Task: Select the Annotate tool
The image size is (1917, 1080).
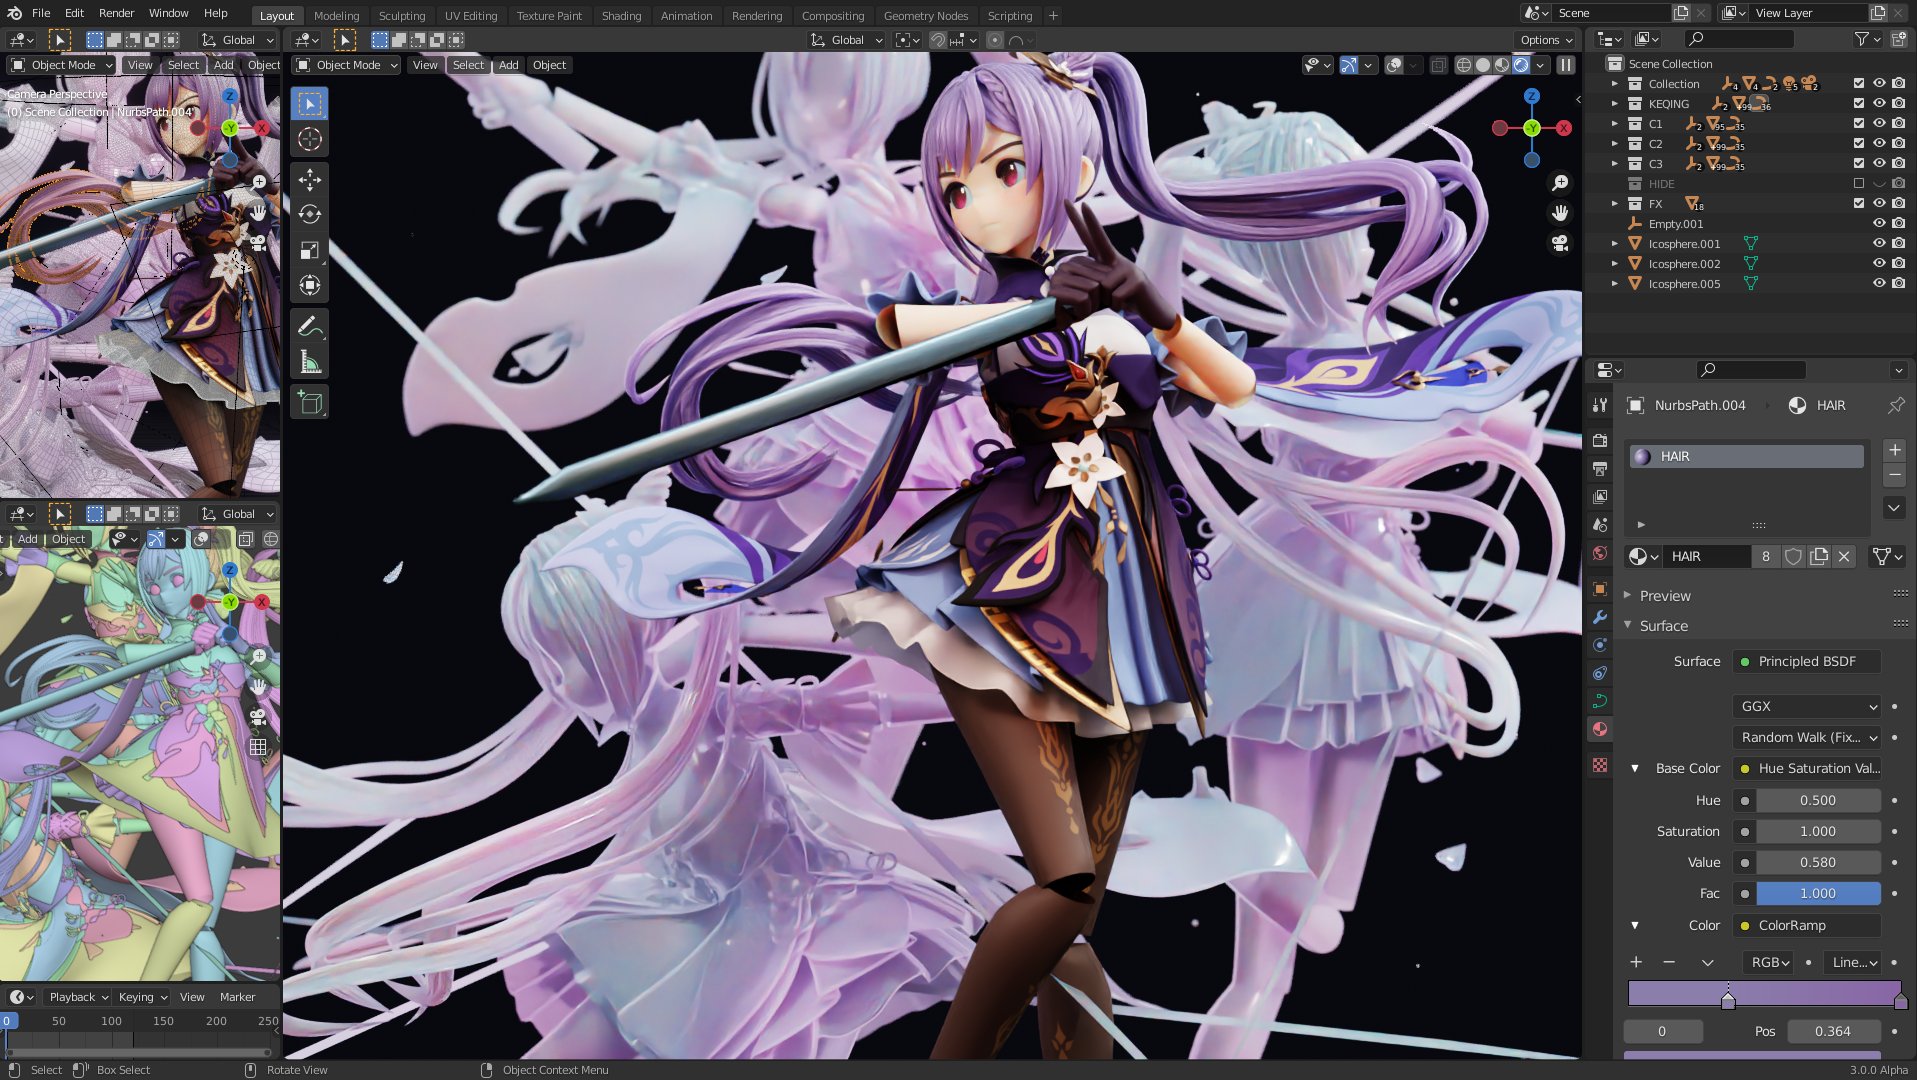Action: coord(310,327)
